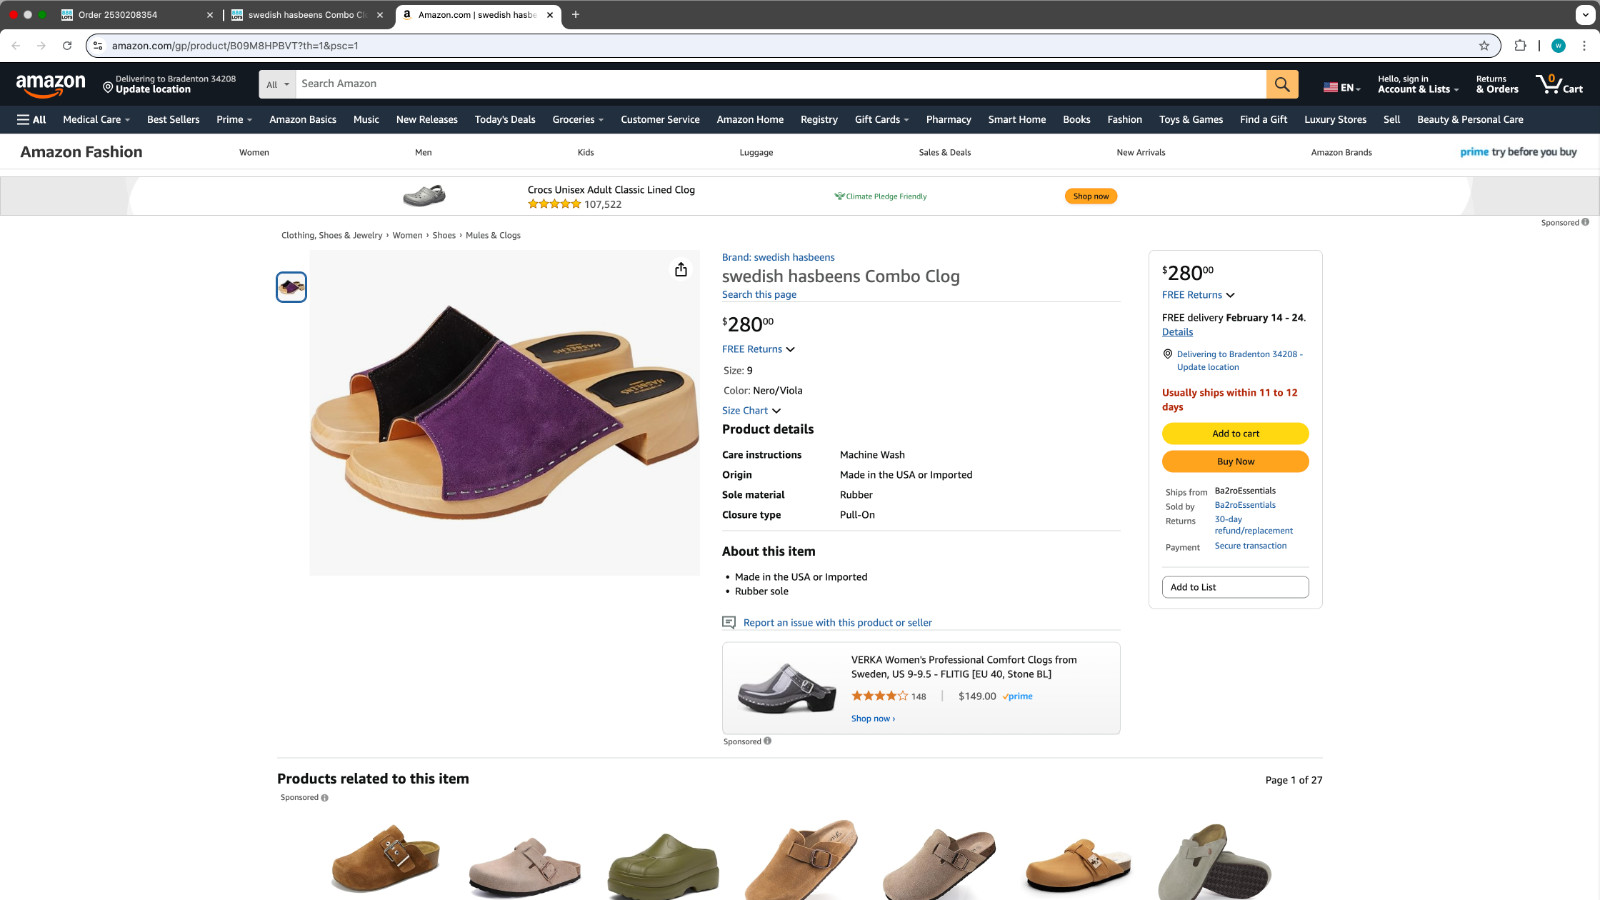Select the clog product thumbnail image
This screenshot has height=900, width=1600.
[x=291, y=287]
